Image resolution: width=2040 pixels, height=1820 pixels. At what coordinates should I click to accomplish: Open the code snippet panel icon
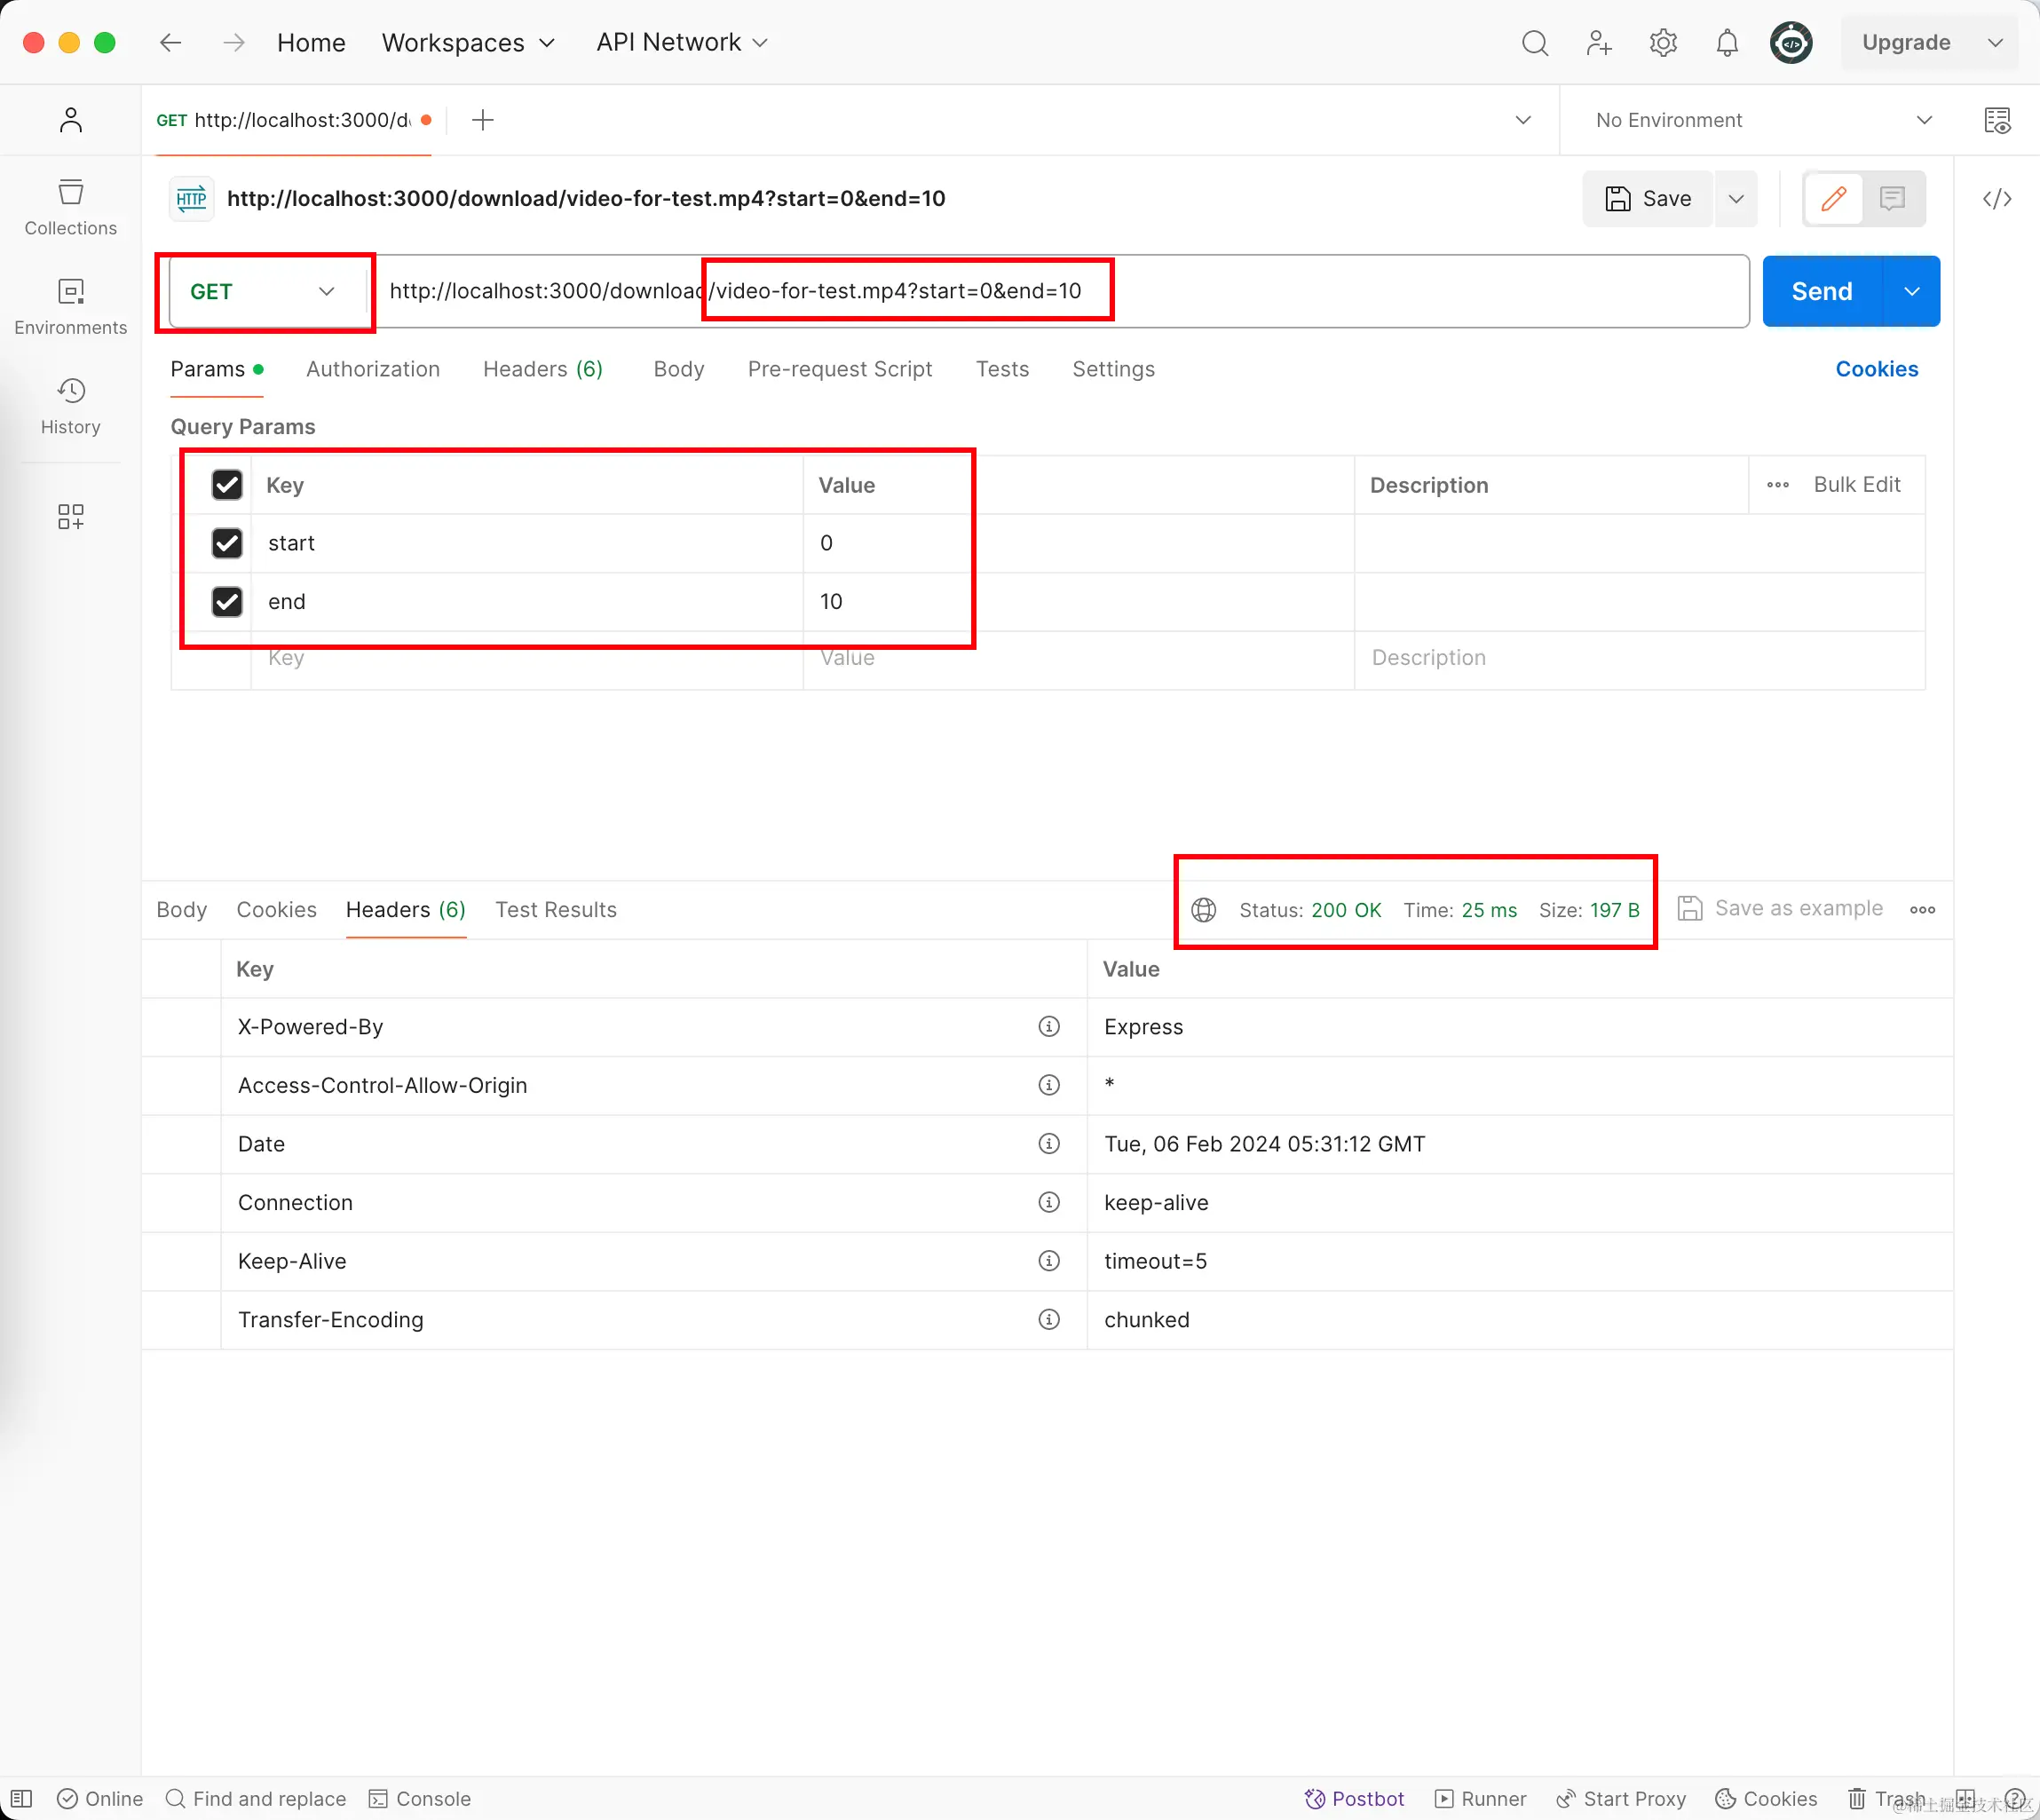point(1997,199)
